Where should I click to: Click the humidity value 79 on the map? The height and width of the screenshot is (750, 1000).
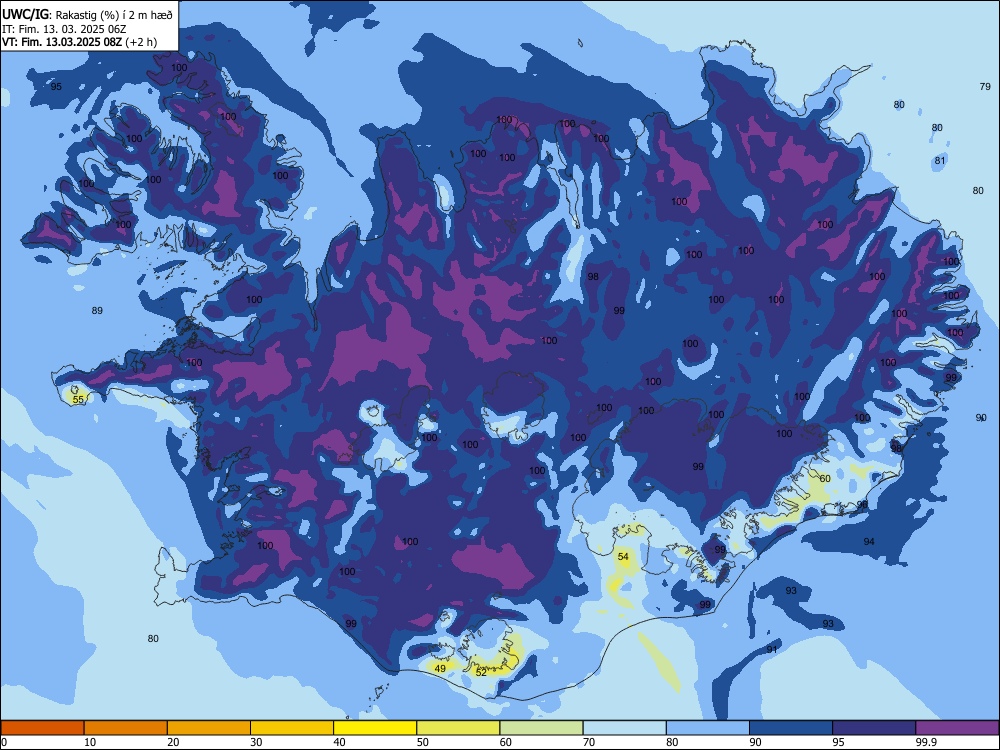[985, 87]
